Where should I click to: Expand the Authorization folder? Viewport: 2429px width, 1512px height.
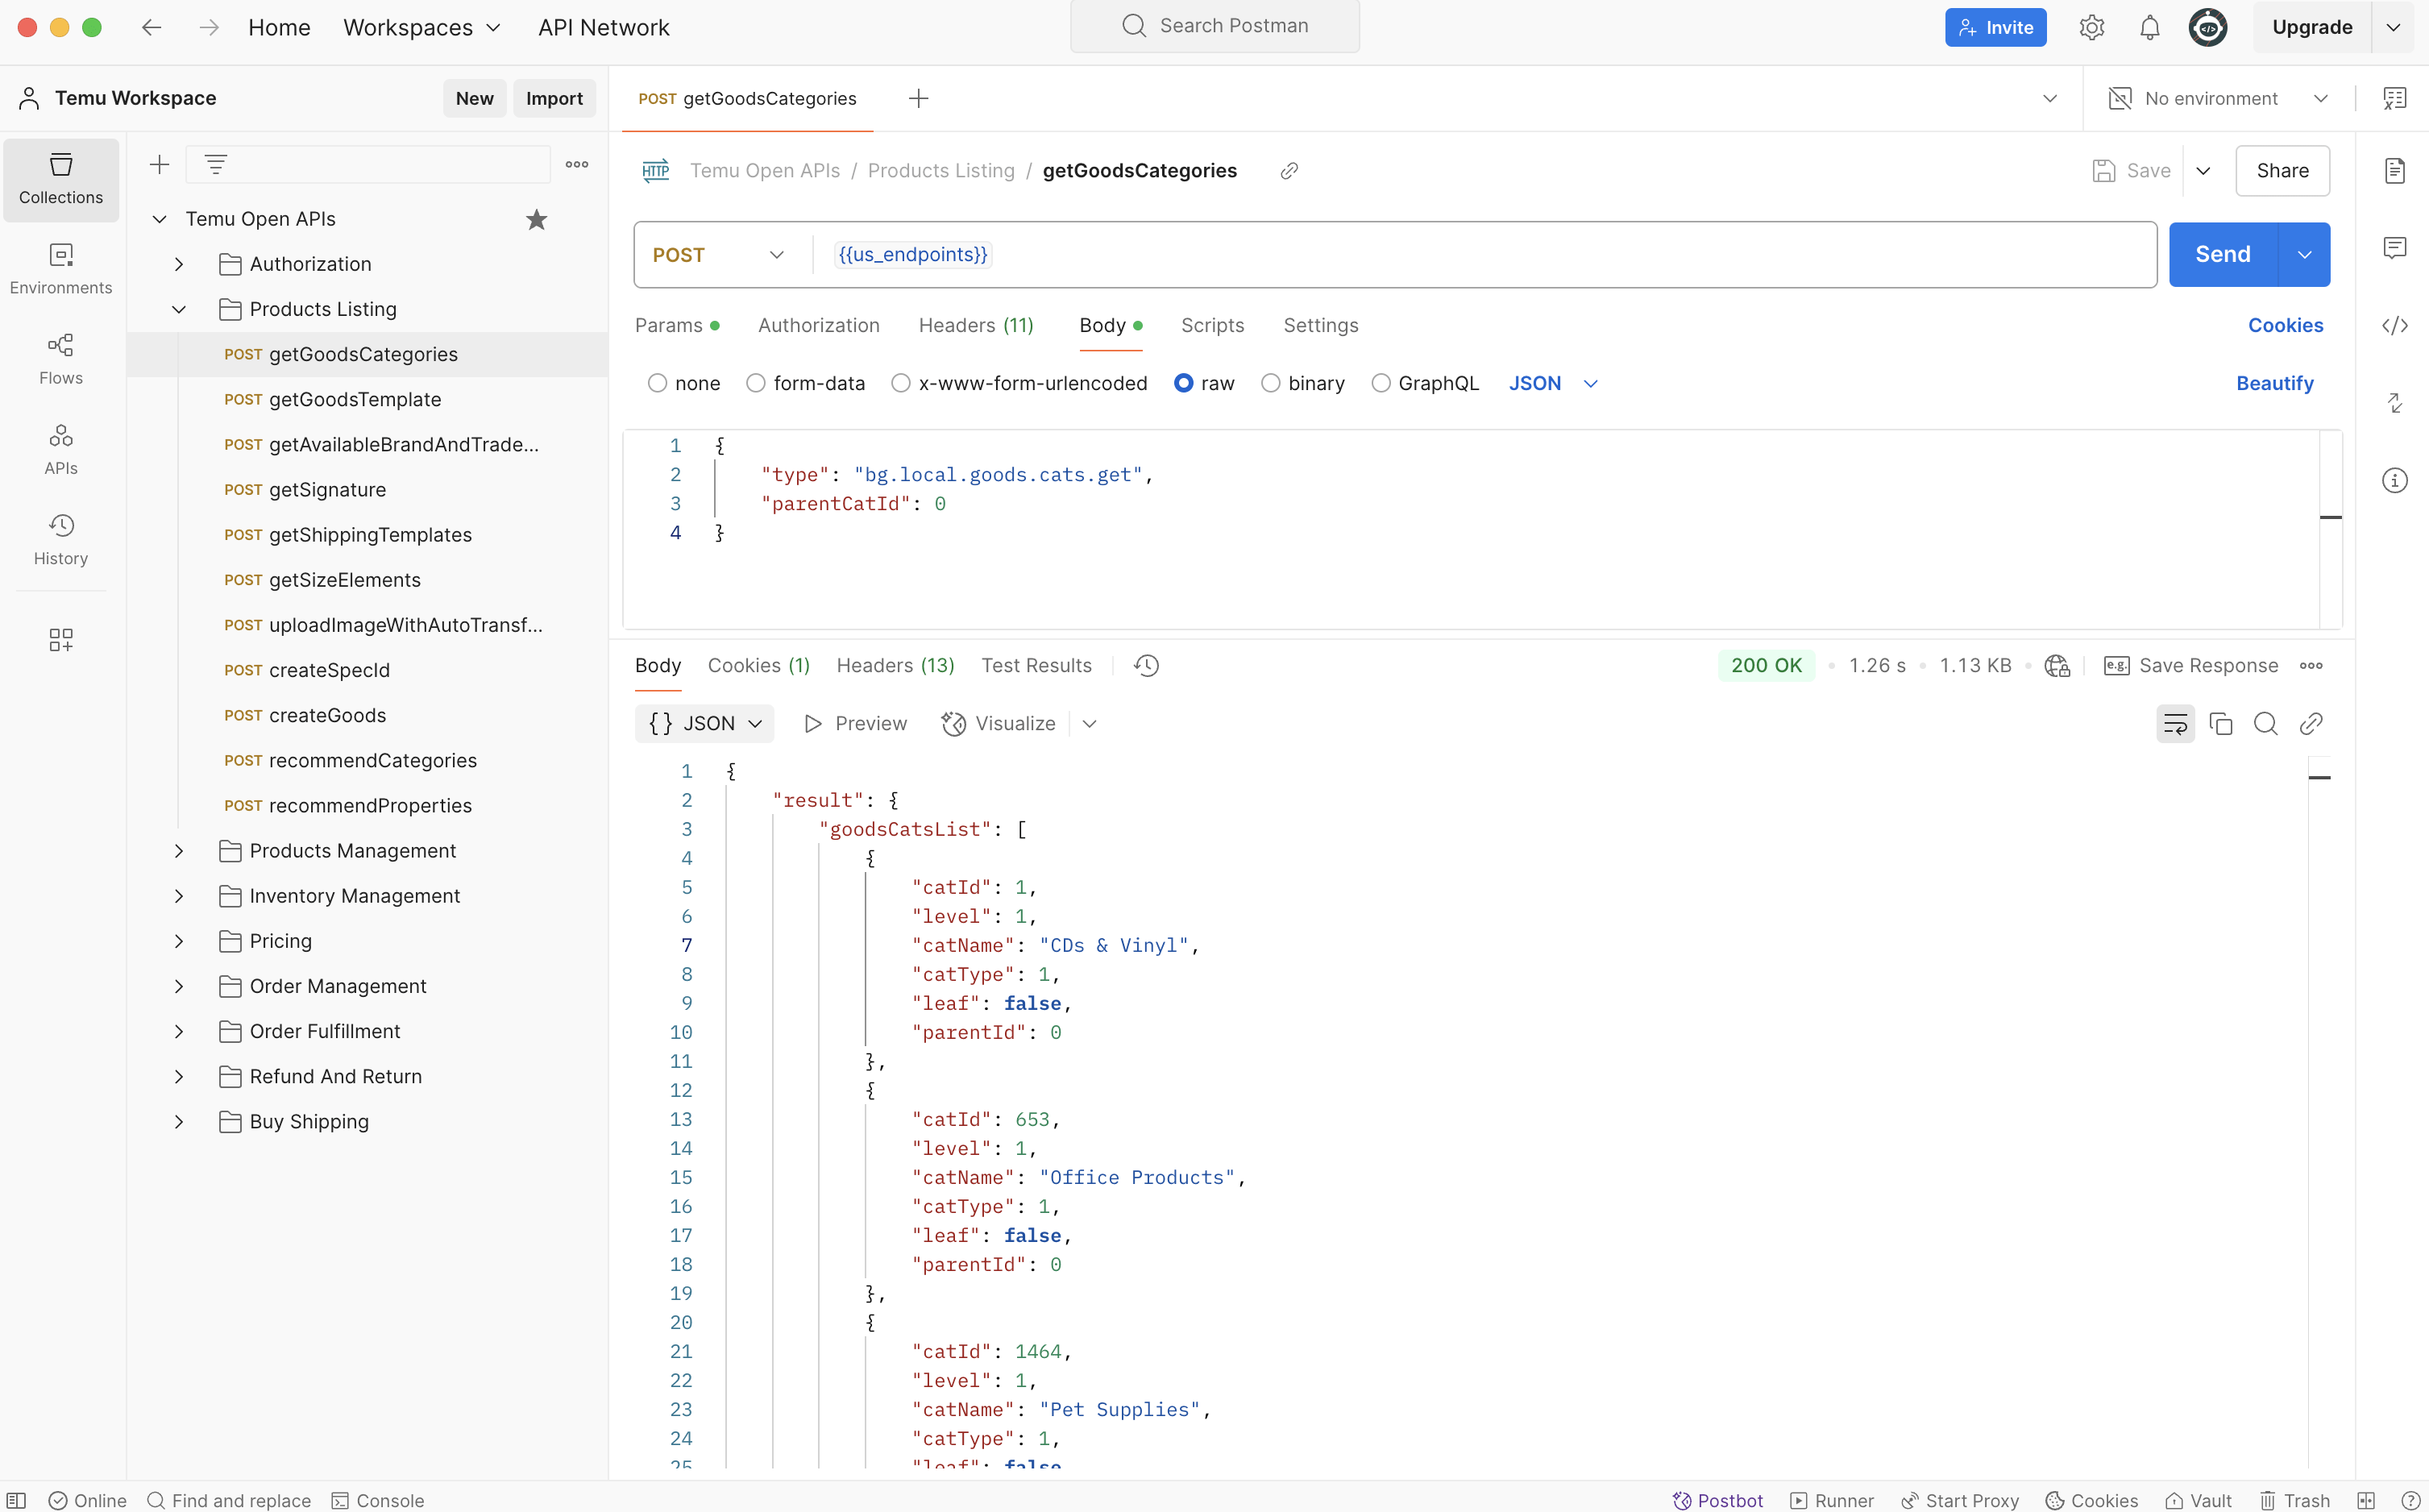coord(179,264)
